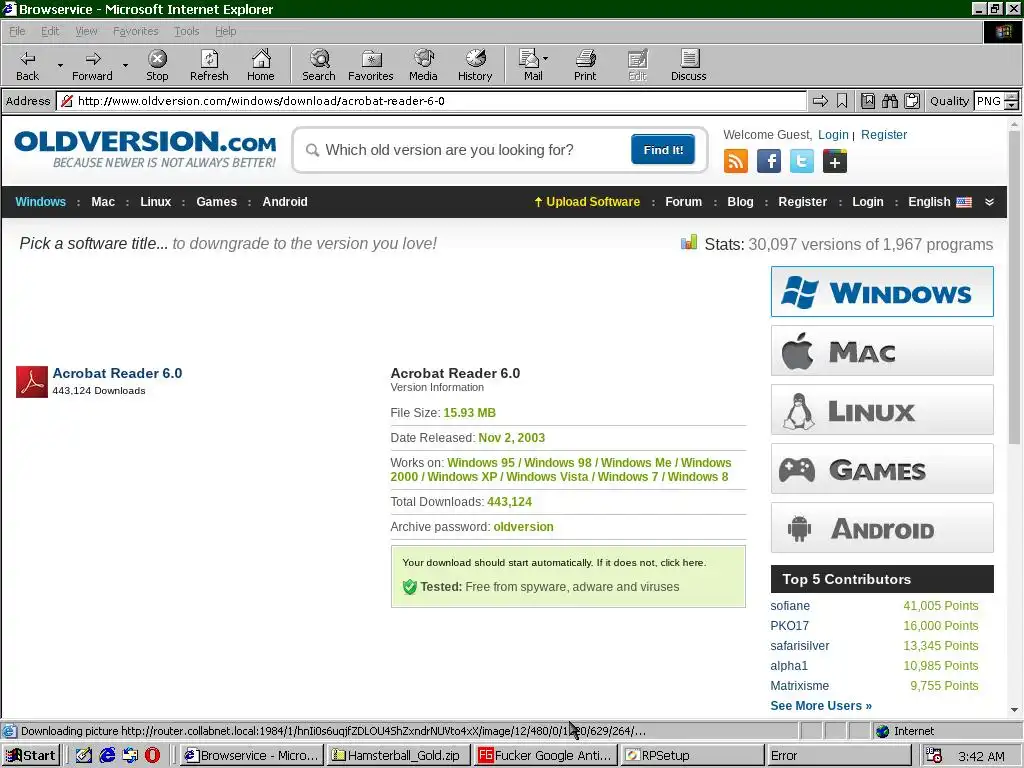Click the RSS feed icon
Screen dimensions: 1024x768
tap(736, 161)
